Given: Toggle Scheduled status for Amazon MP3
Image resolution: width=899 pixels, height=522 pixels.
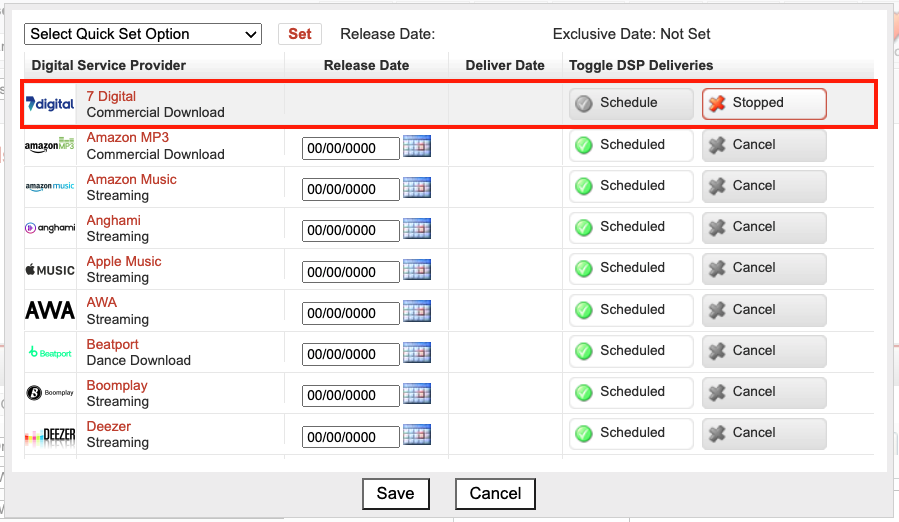Looking at the screenshot, I should coord(631,145).
